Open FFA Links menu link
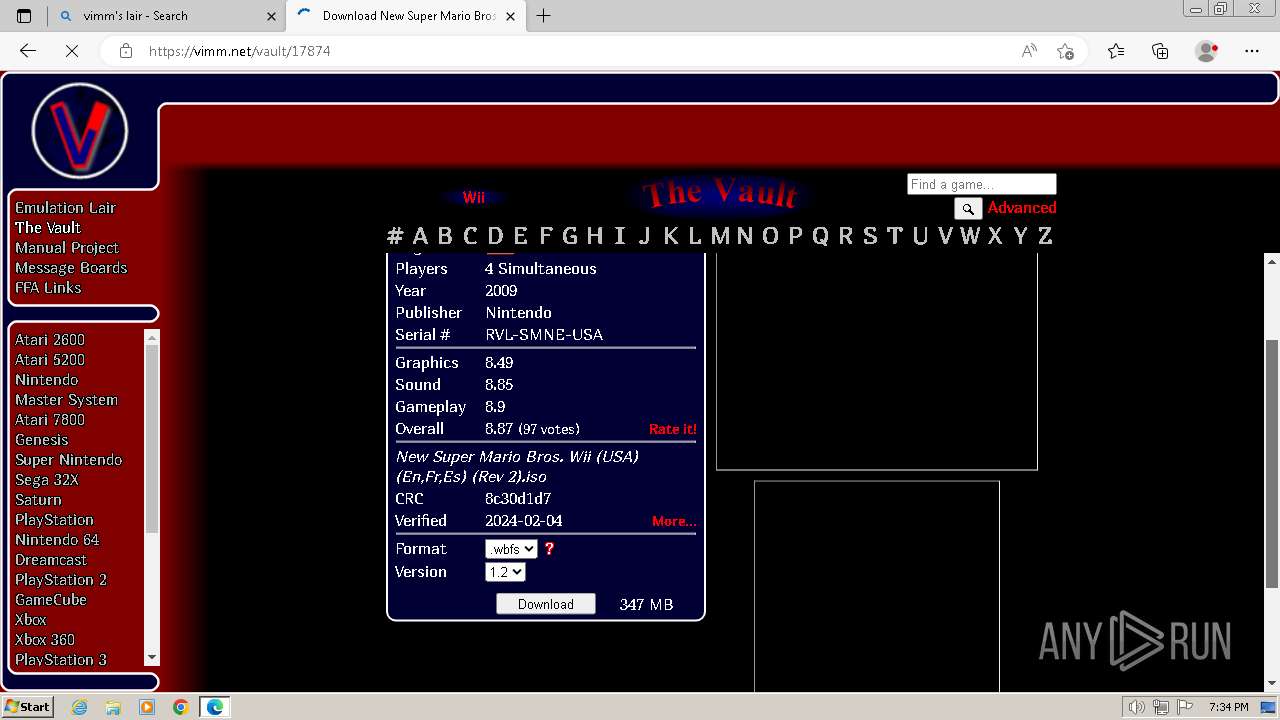This screenshot has width=1280, height=720. click(x=48, y=288)
